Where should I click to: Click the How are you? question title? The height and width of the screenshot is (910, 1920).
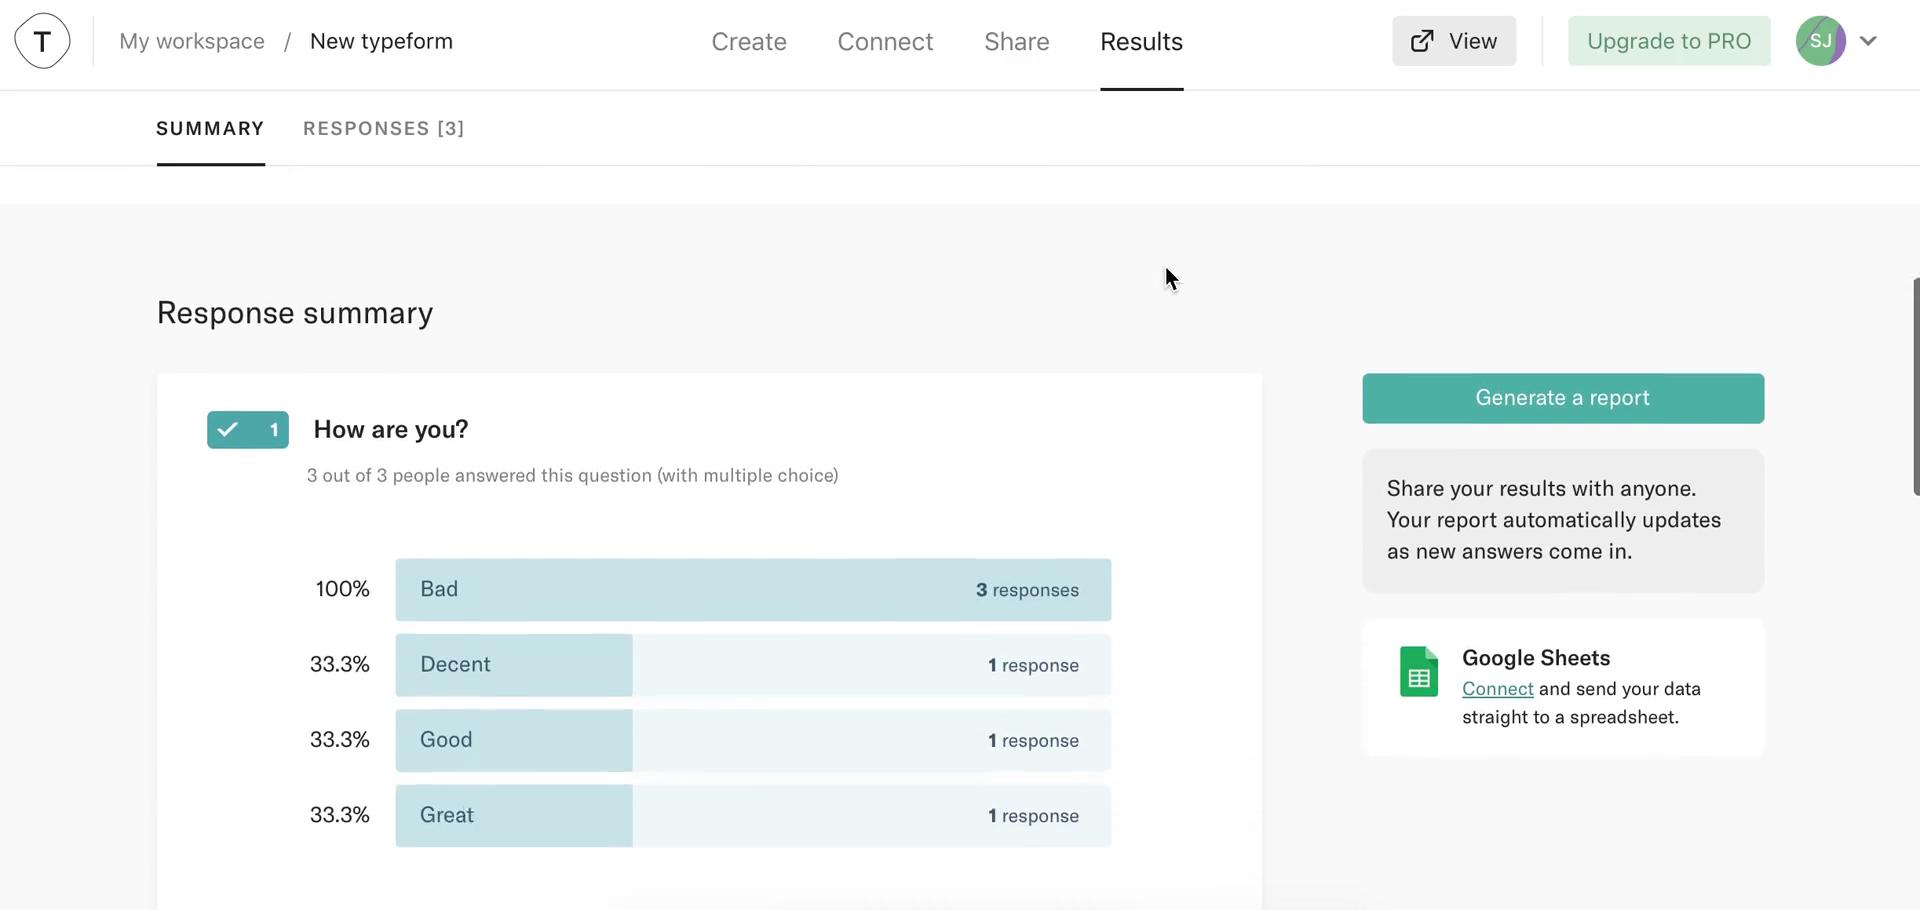click(x=391, y=430)
